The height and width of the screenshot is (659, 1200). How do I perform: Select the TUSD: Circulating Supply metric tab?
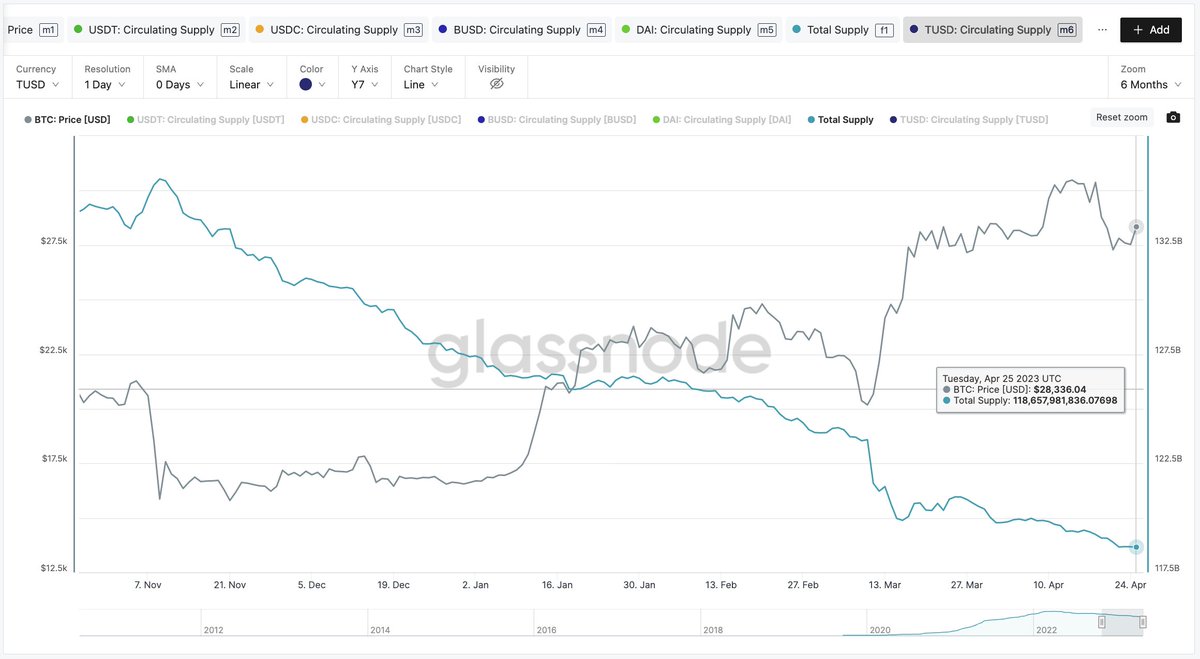click(x=993, y=30)
